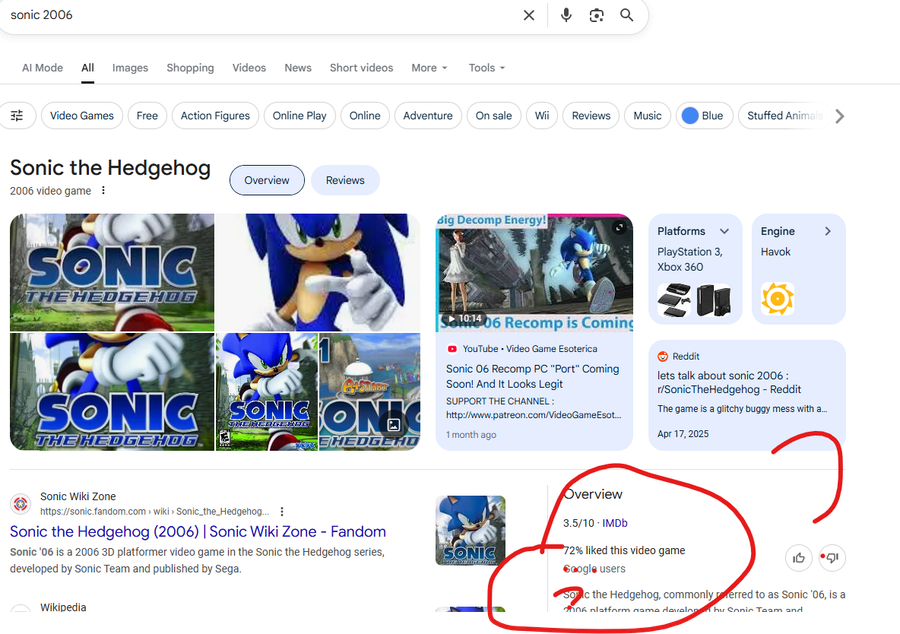The height and width of the screenshot is (634, 900).
Task: Apply the Stuffed Animals filter chip
Action: coord(784,116)
